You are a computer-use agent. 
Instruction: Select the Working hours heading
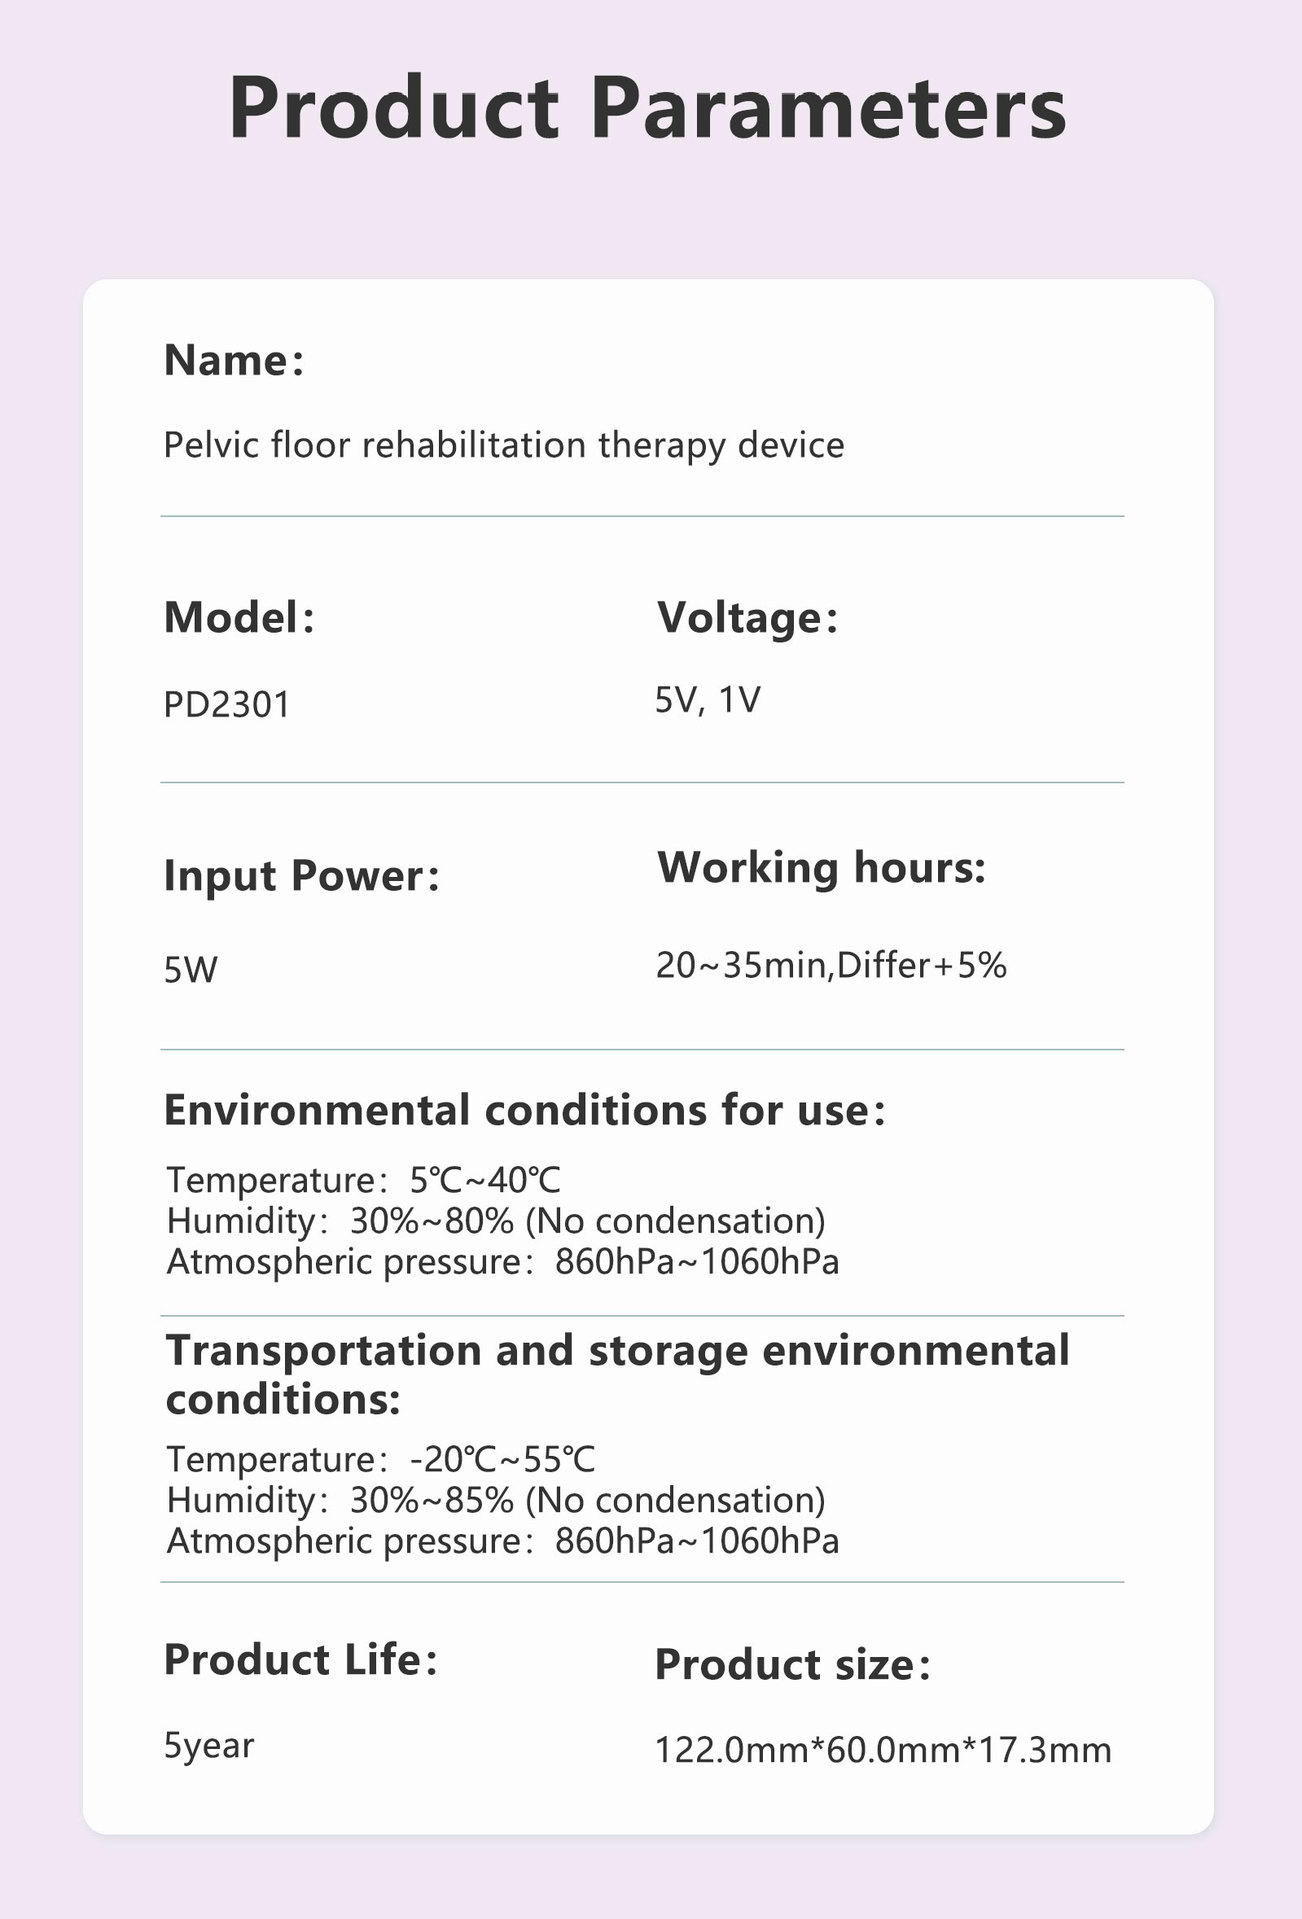(822, 867)
